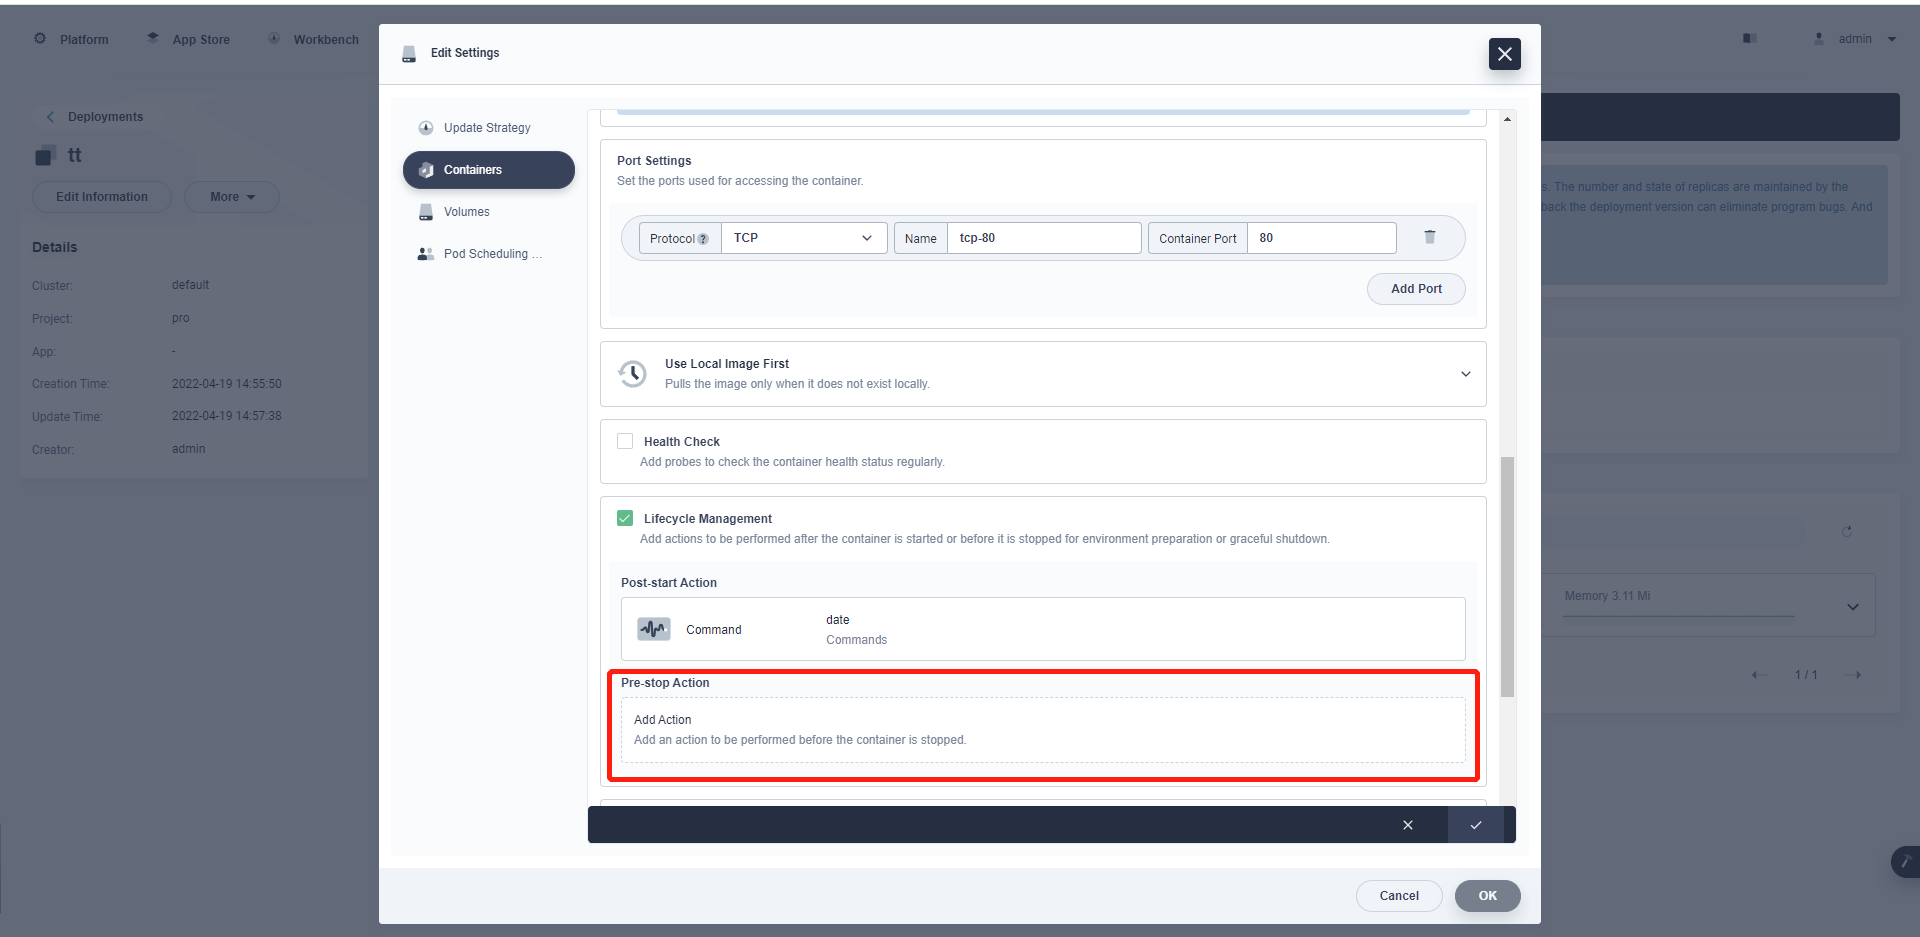Open the Update Strategy section
This screenshot has width=1920, height=937.
pyautogui.click(x=489, y=128)
